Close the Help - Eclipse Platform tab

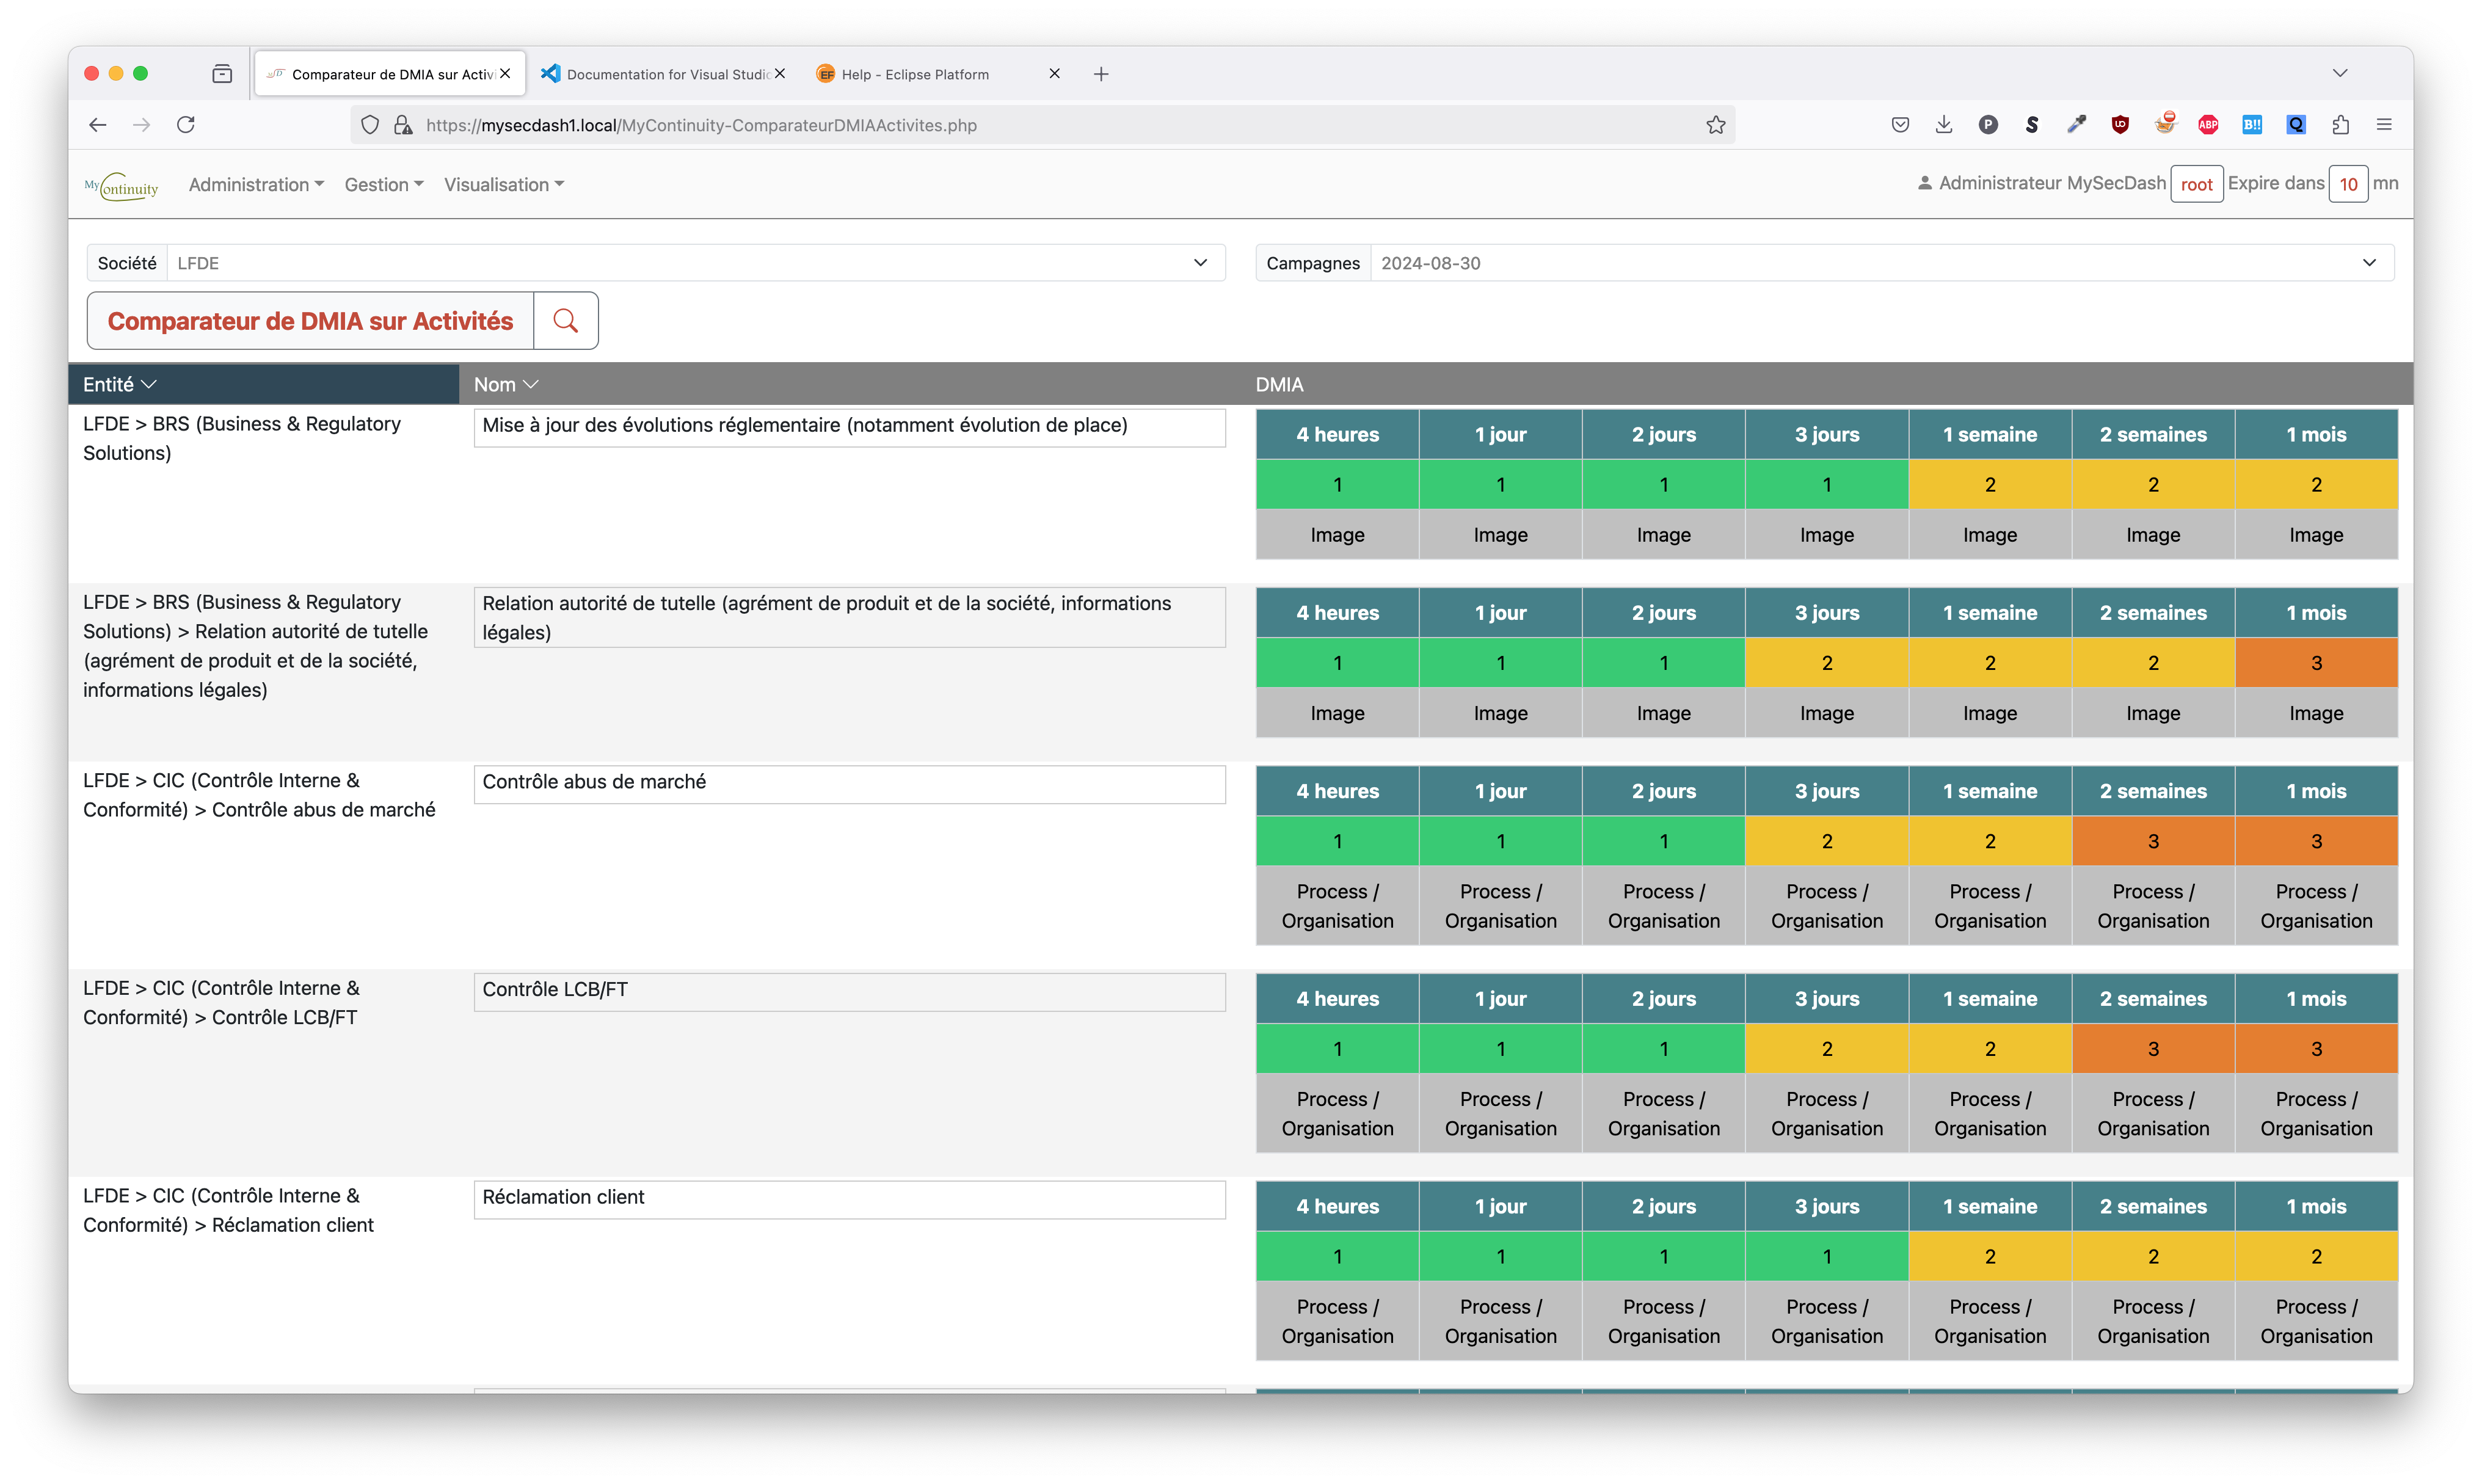[x=1054, y=74]
